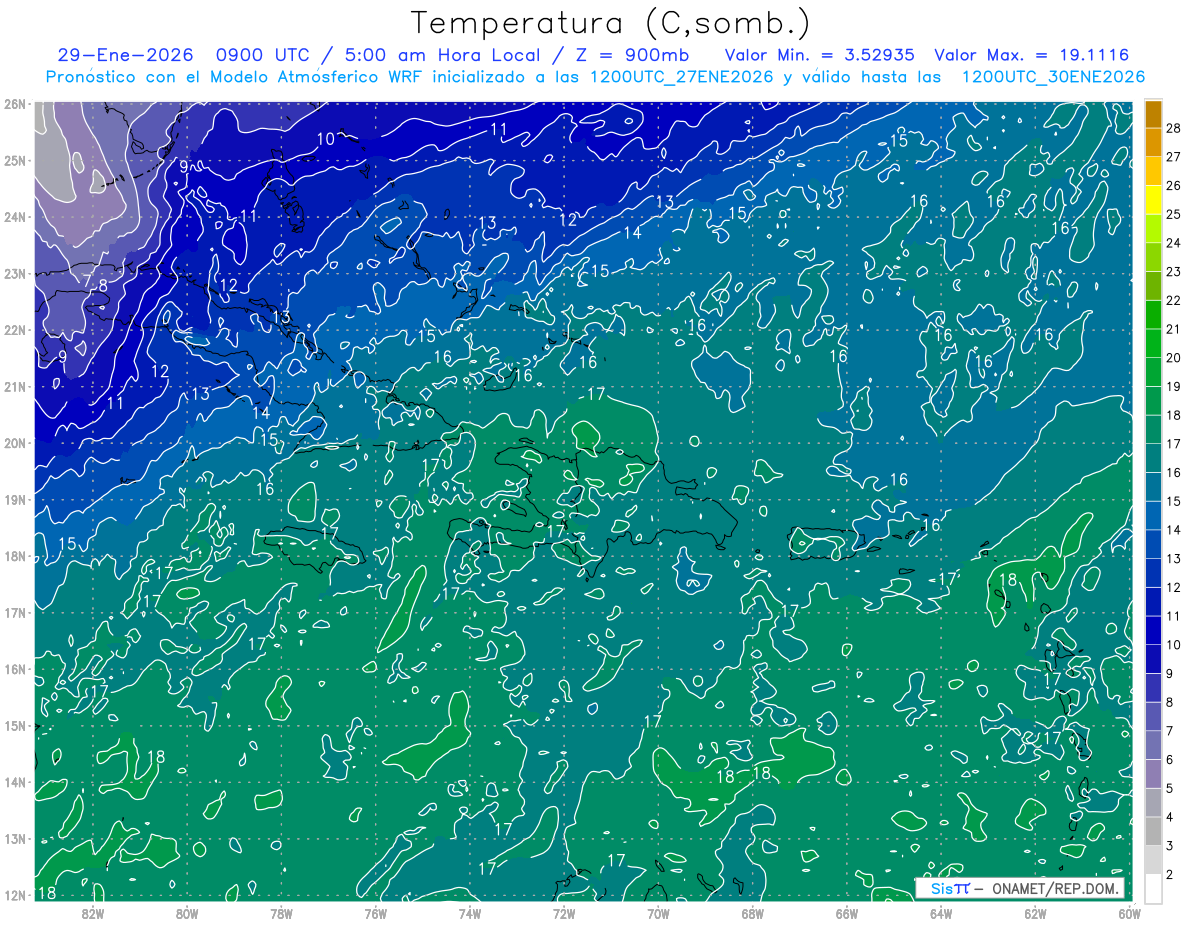Click the contour label '10' on the map
The height and width of the screenshot is (927, 1200).
click(x=326, y=139)
